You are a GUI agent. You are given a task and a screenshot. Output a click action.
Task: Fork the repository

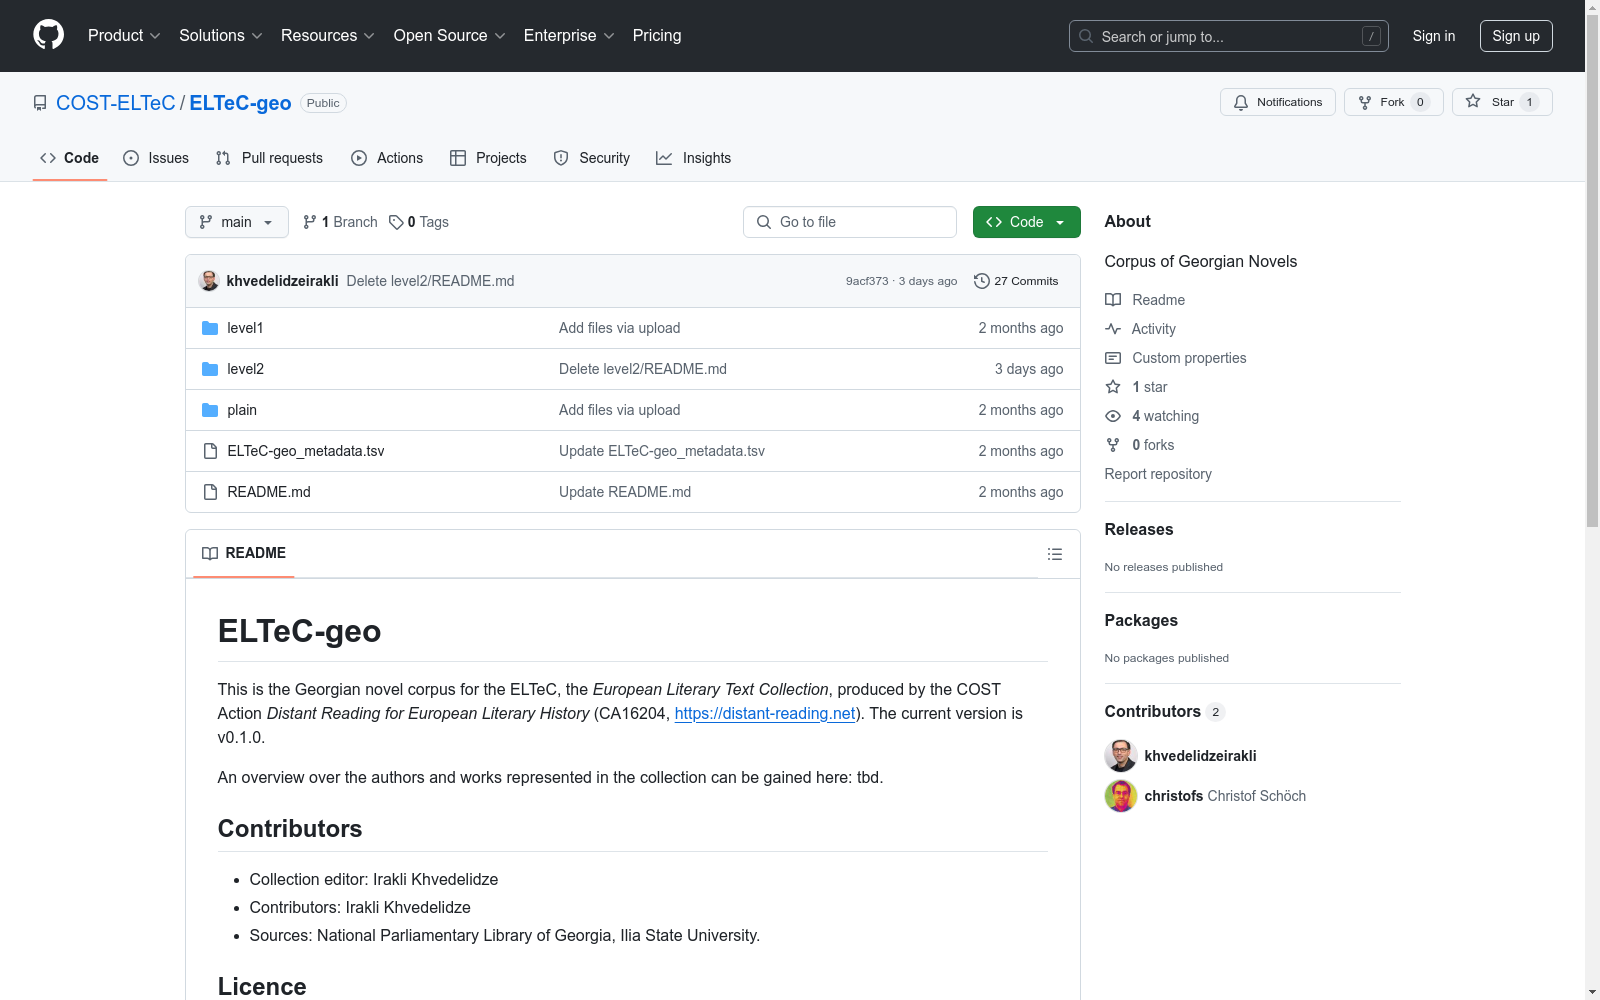click(x=1393, y=102)
